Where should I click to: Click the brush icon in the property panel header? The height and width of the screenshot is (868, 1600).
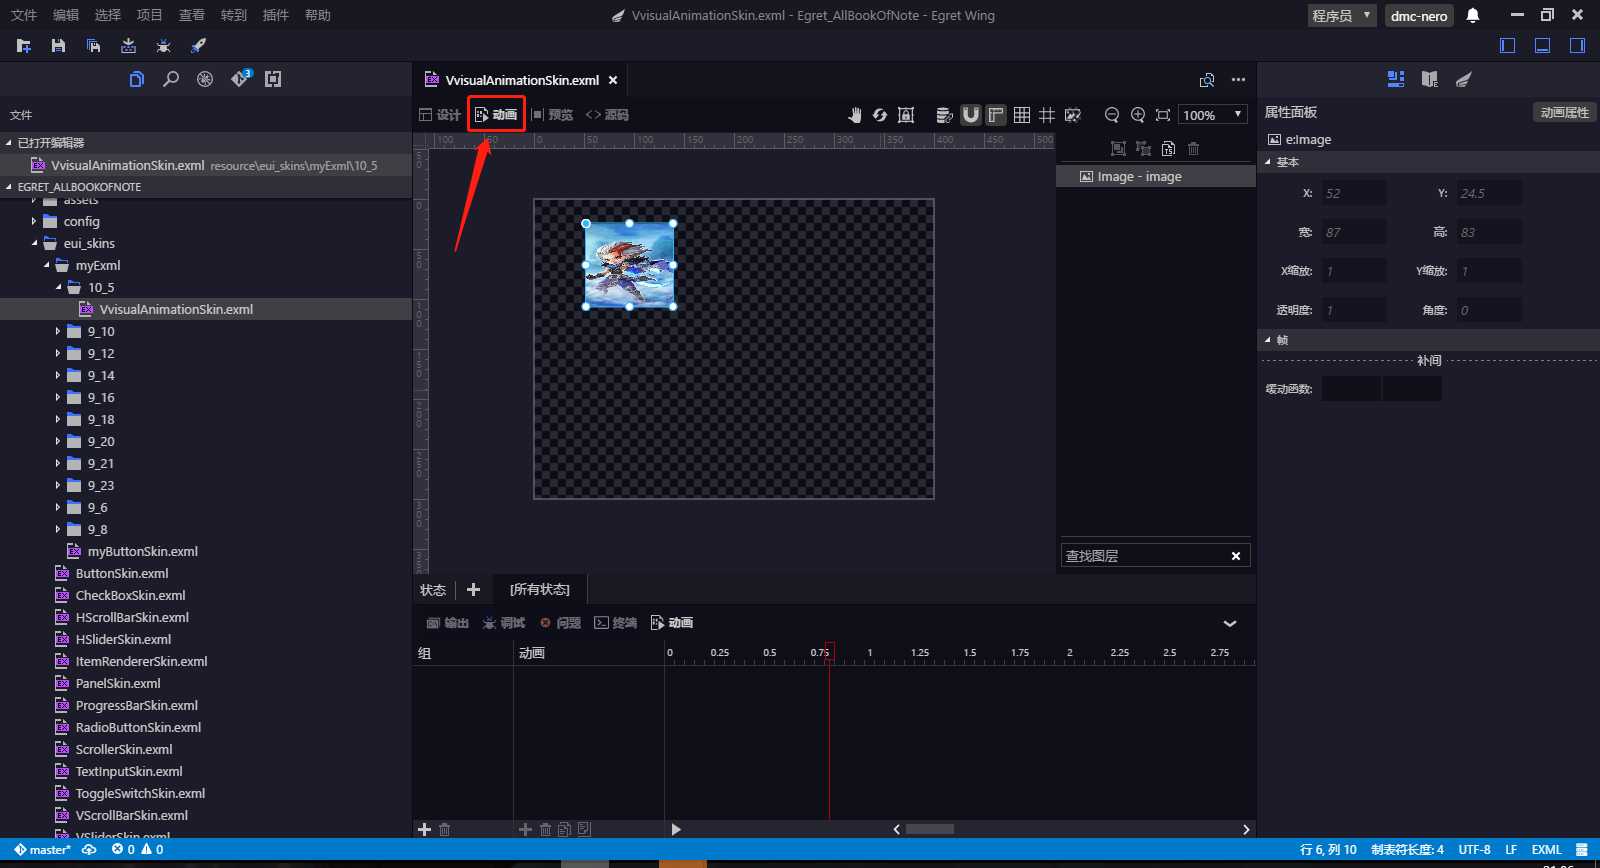coord(1464,79)
